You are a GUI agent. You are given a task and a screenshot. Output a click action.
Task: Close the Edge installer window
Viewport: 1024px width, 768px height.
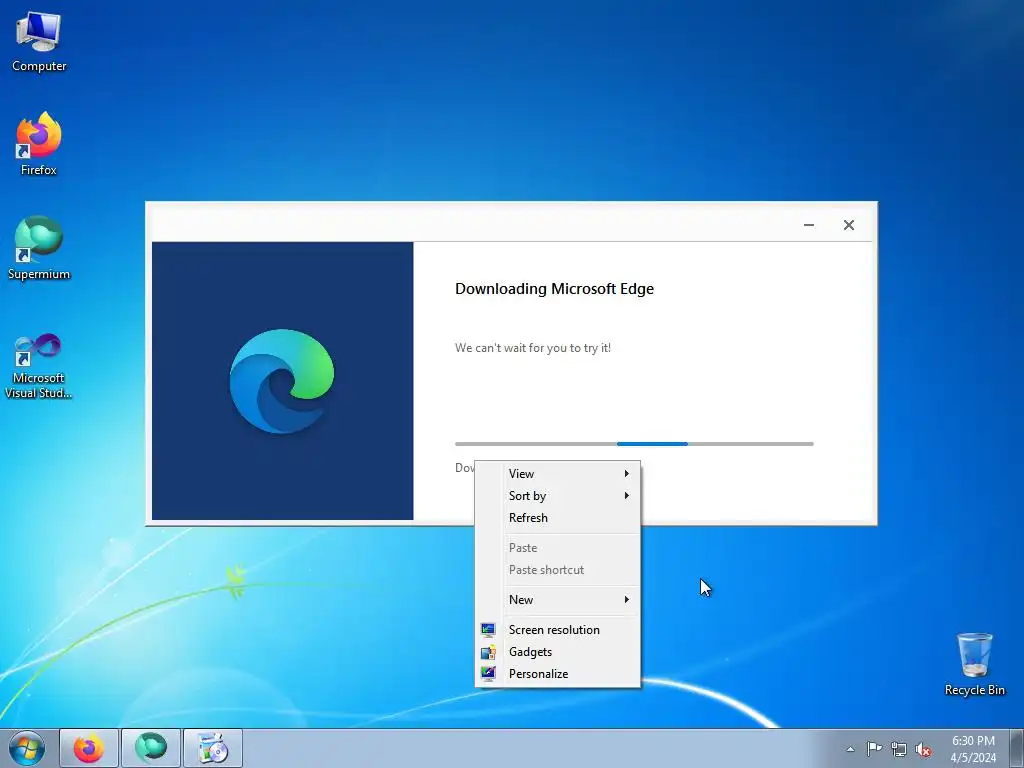point(848,225)
